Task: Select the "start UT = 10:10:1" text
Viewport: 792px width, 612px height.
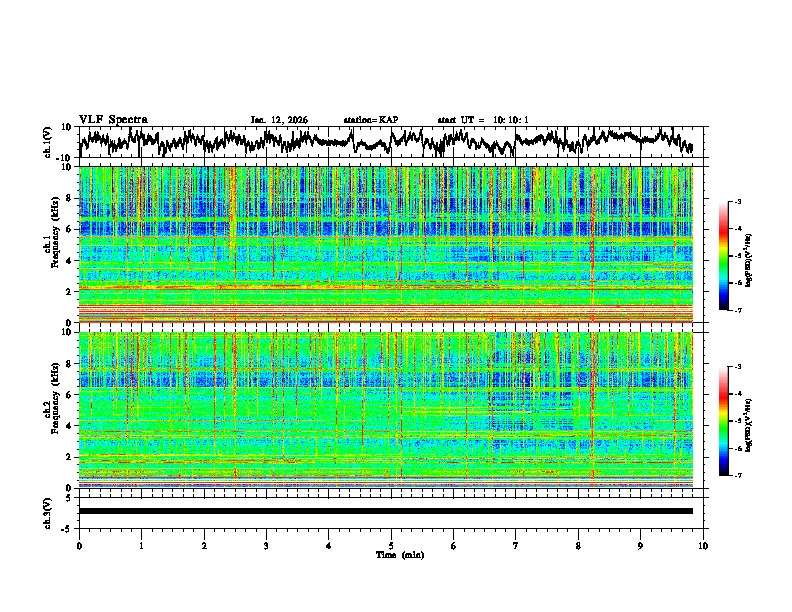Action: [x=483, y=120]
